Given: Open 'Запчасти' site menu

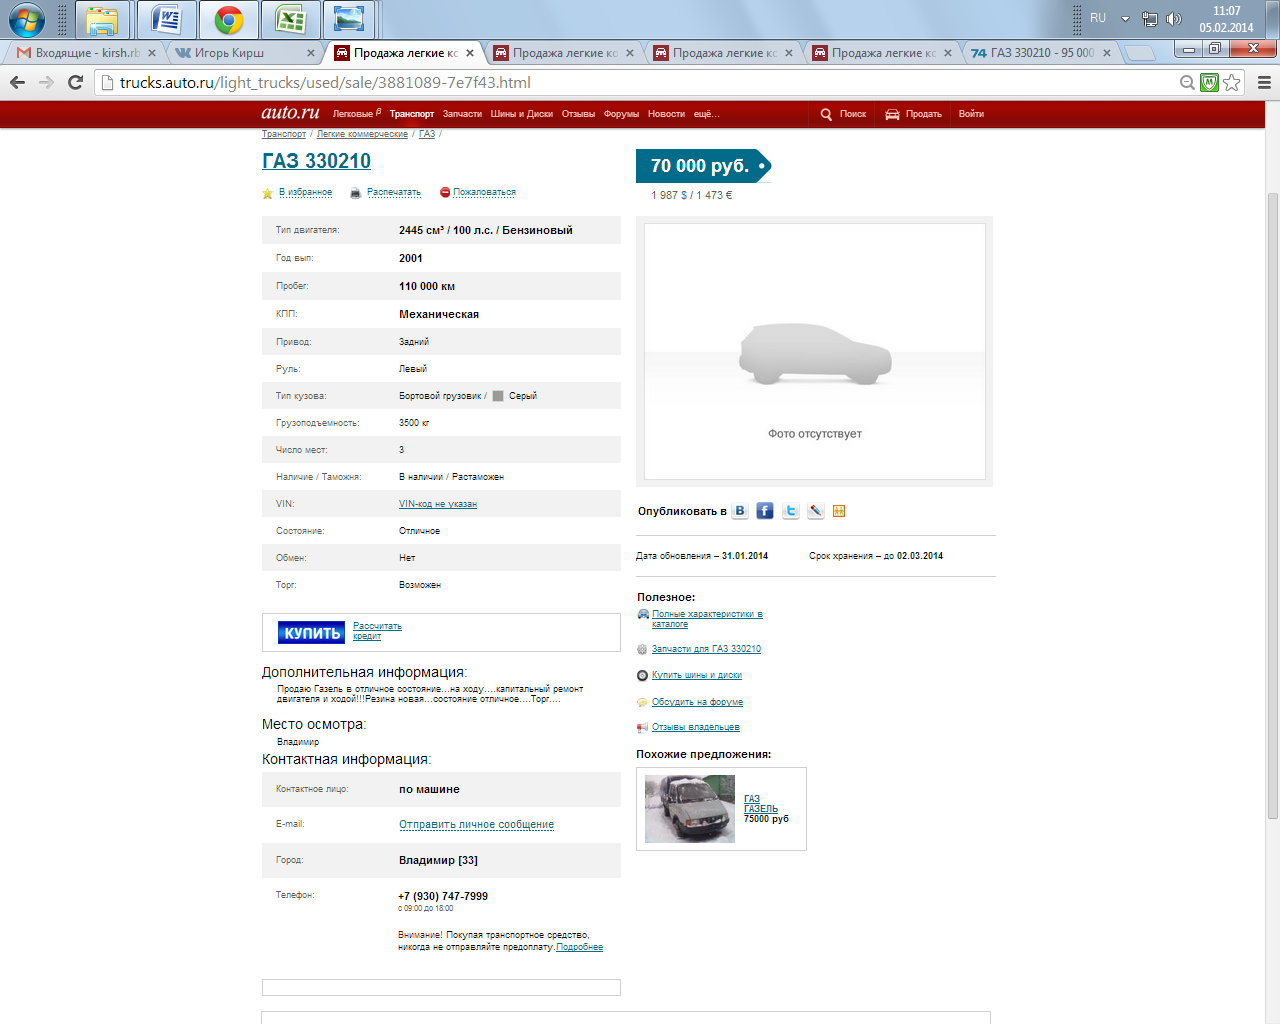Looking at the screenshot, I should (462, 114).
